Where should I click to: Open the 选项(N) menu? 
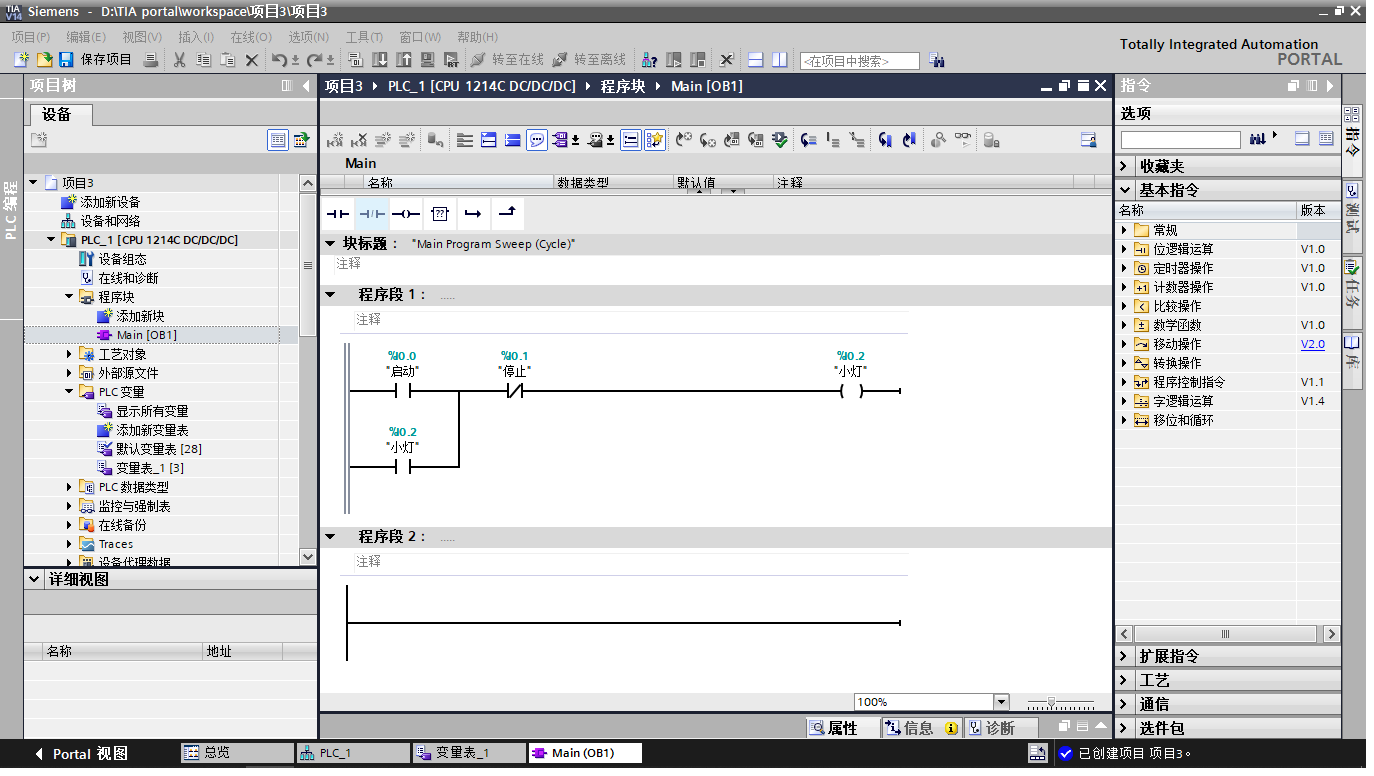tap(308, 37)
